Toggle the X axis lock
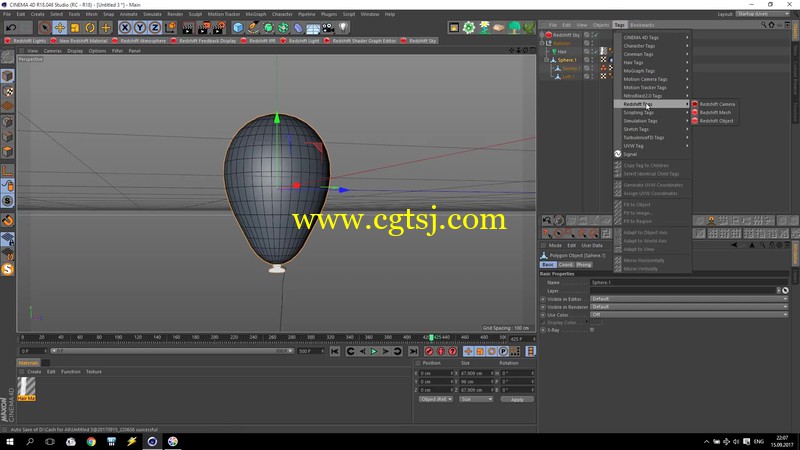The height and width of the screenshot is (450, 800). coord(125,28)
